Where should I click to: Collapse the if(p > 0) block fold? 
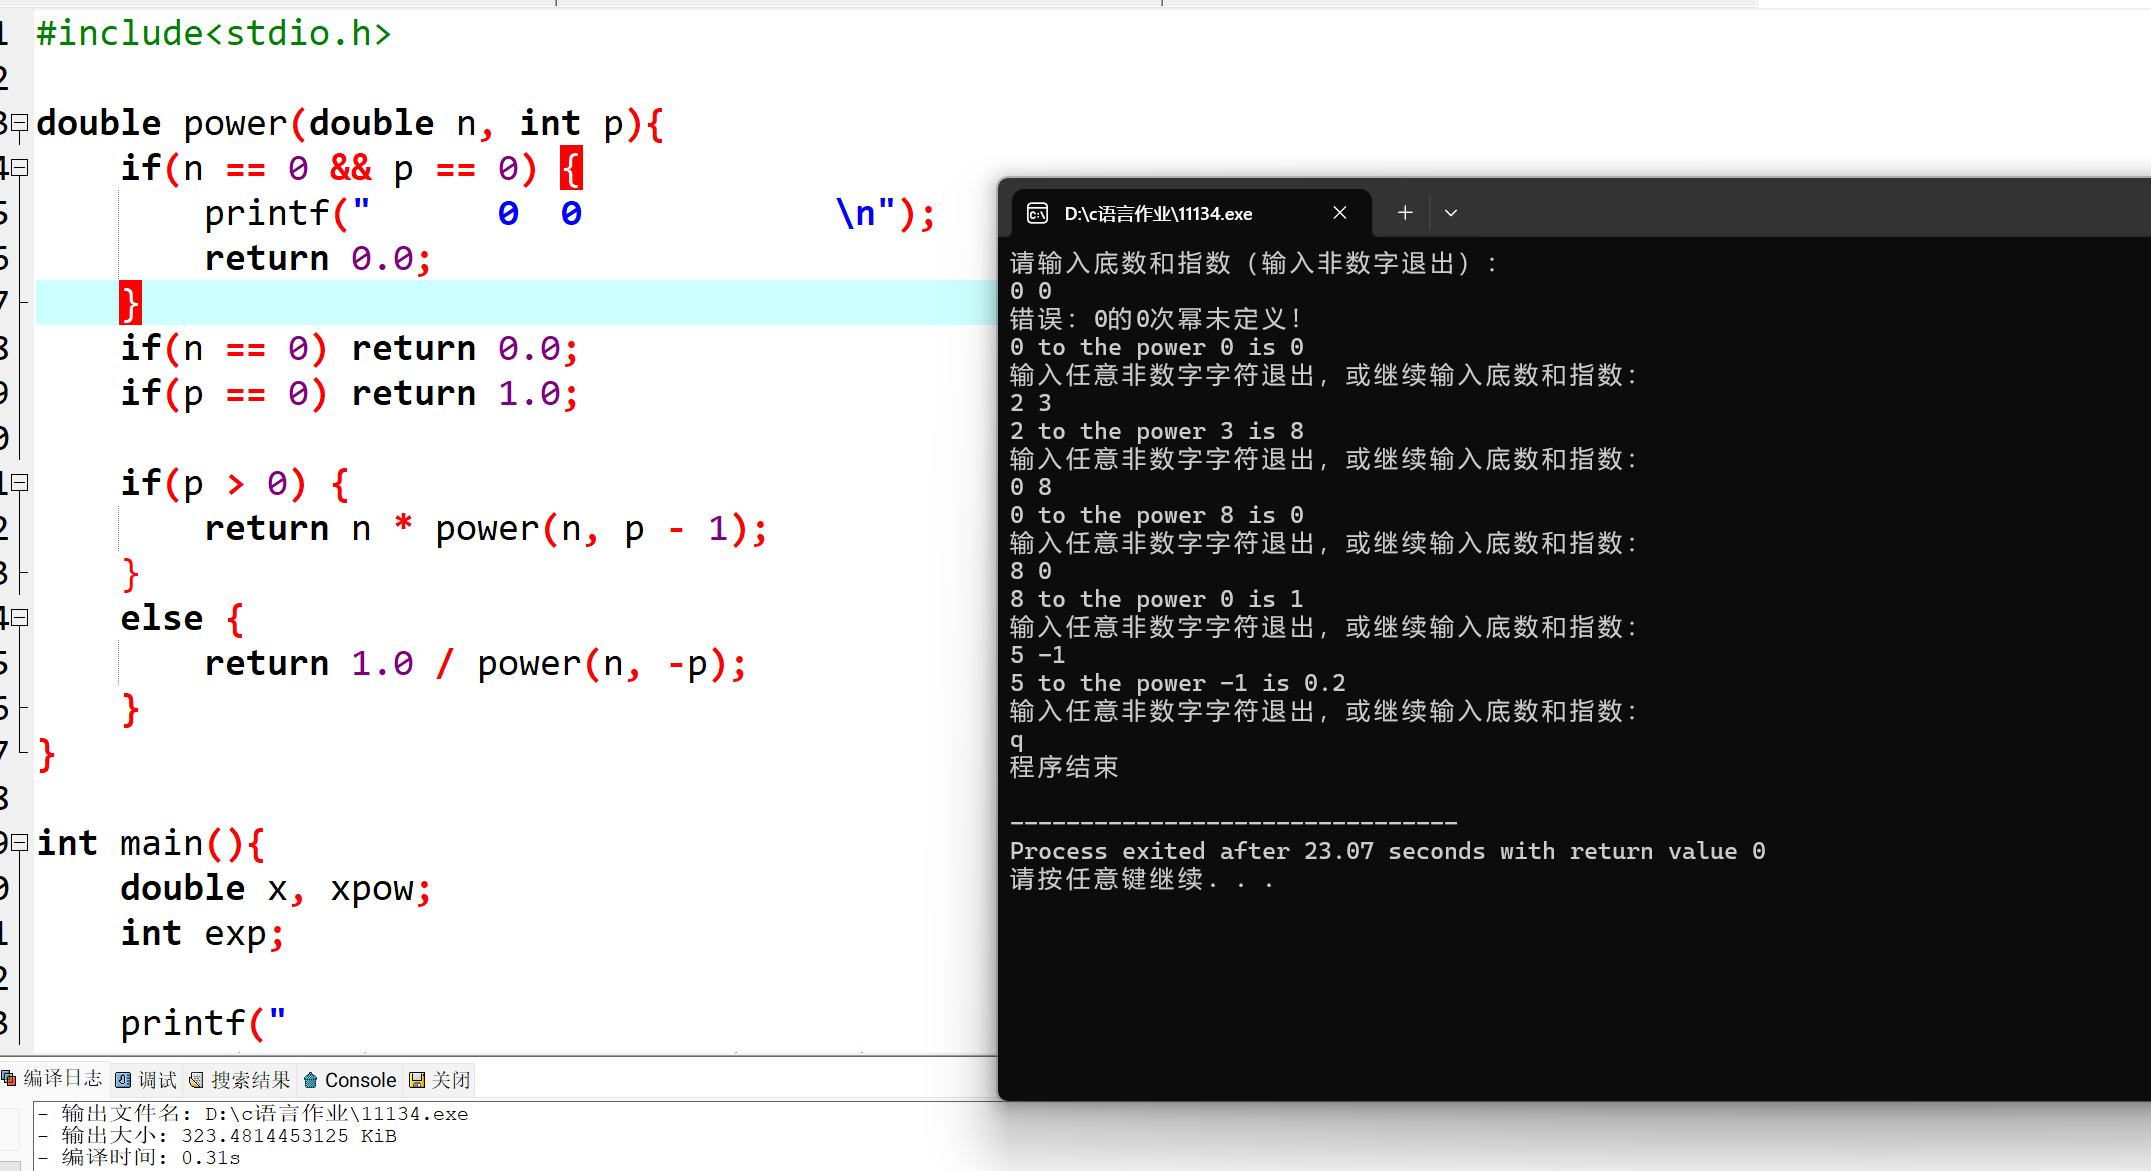[x=19, y=483]
